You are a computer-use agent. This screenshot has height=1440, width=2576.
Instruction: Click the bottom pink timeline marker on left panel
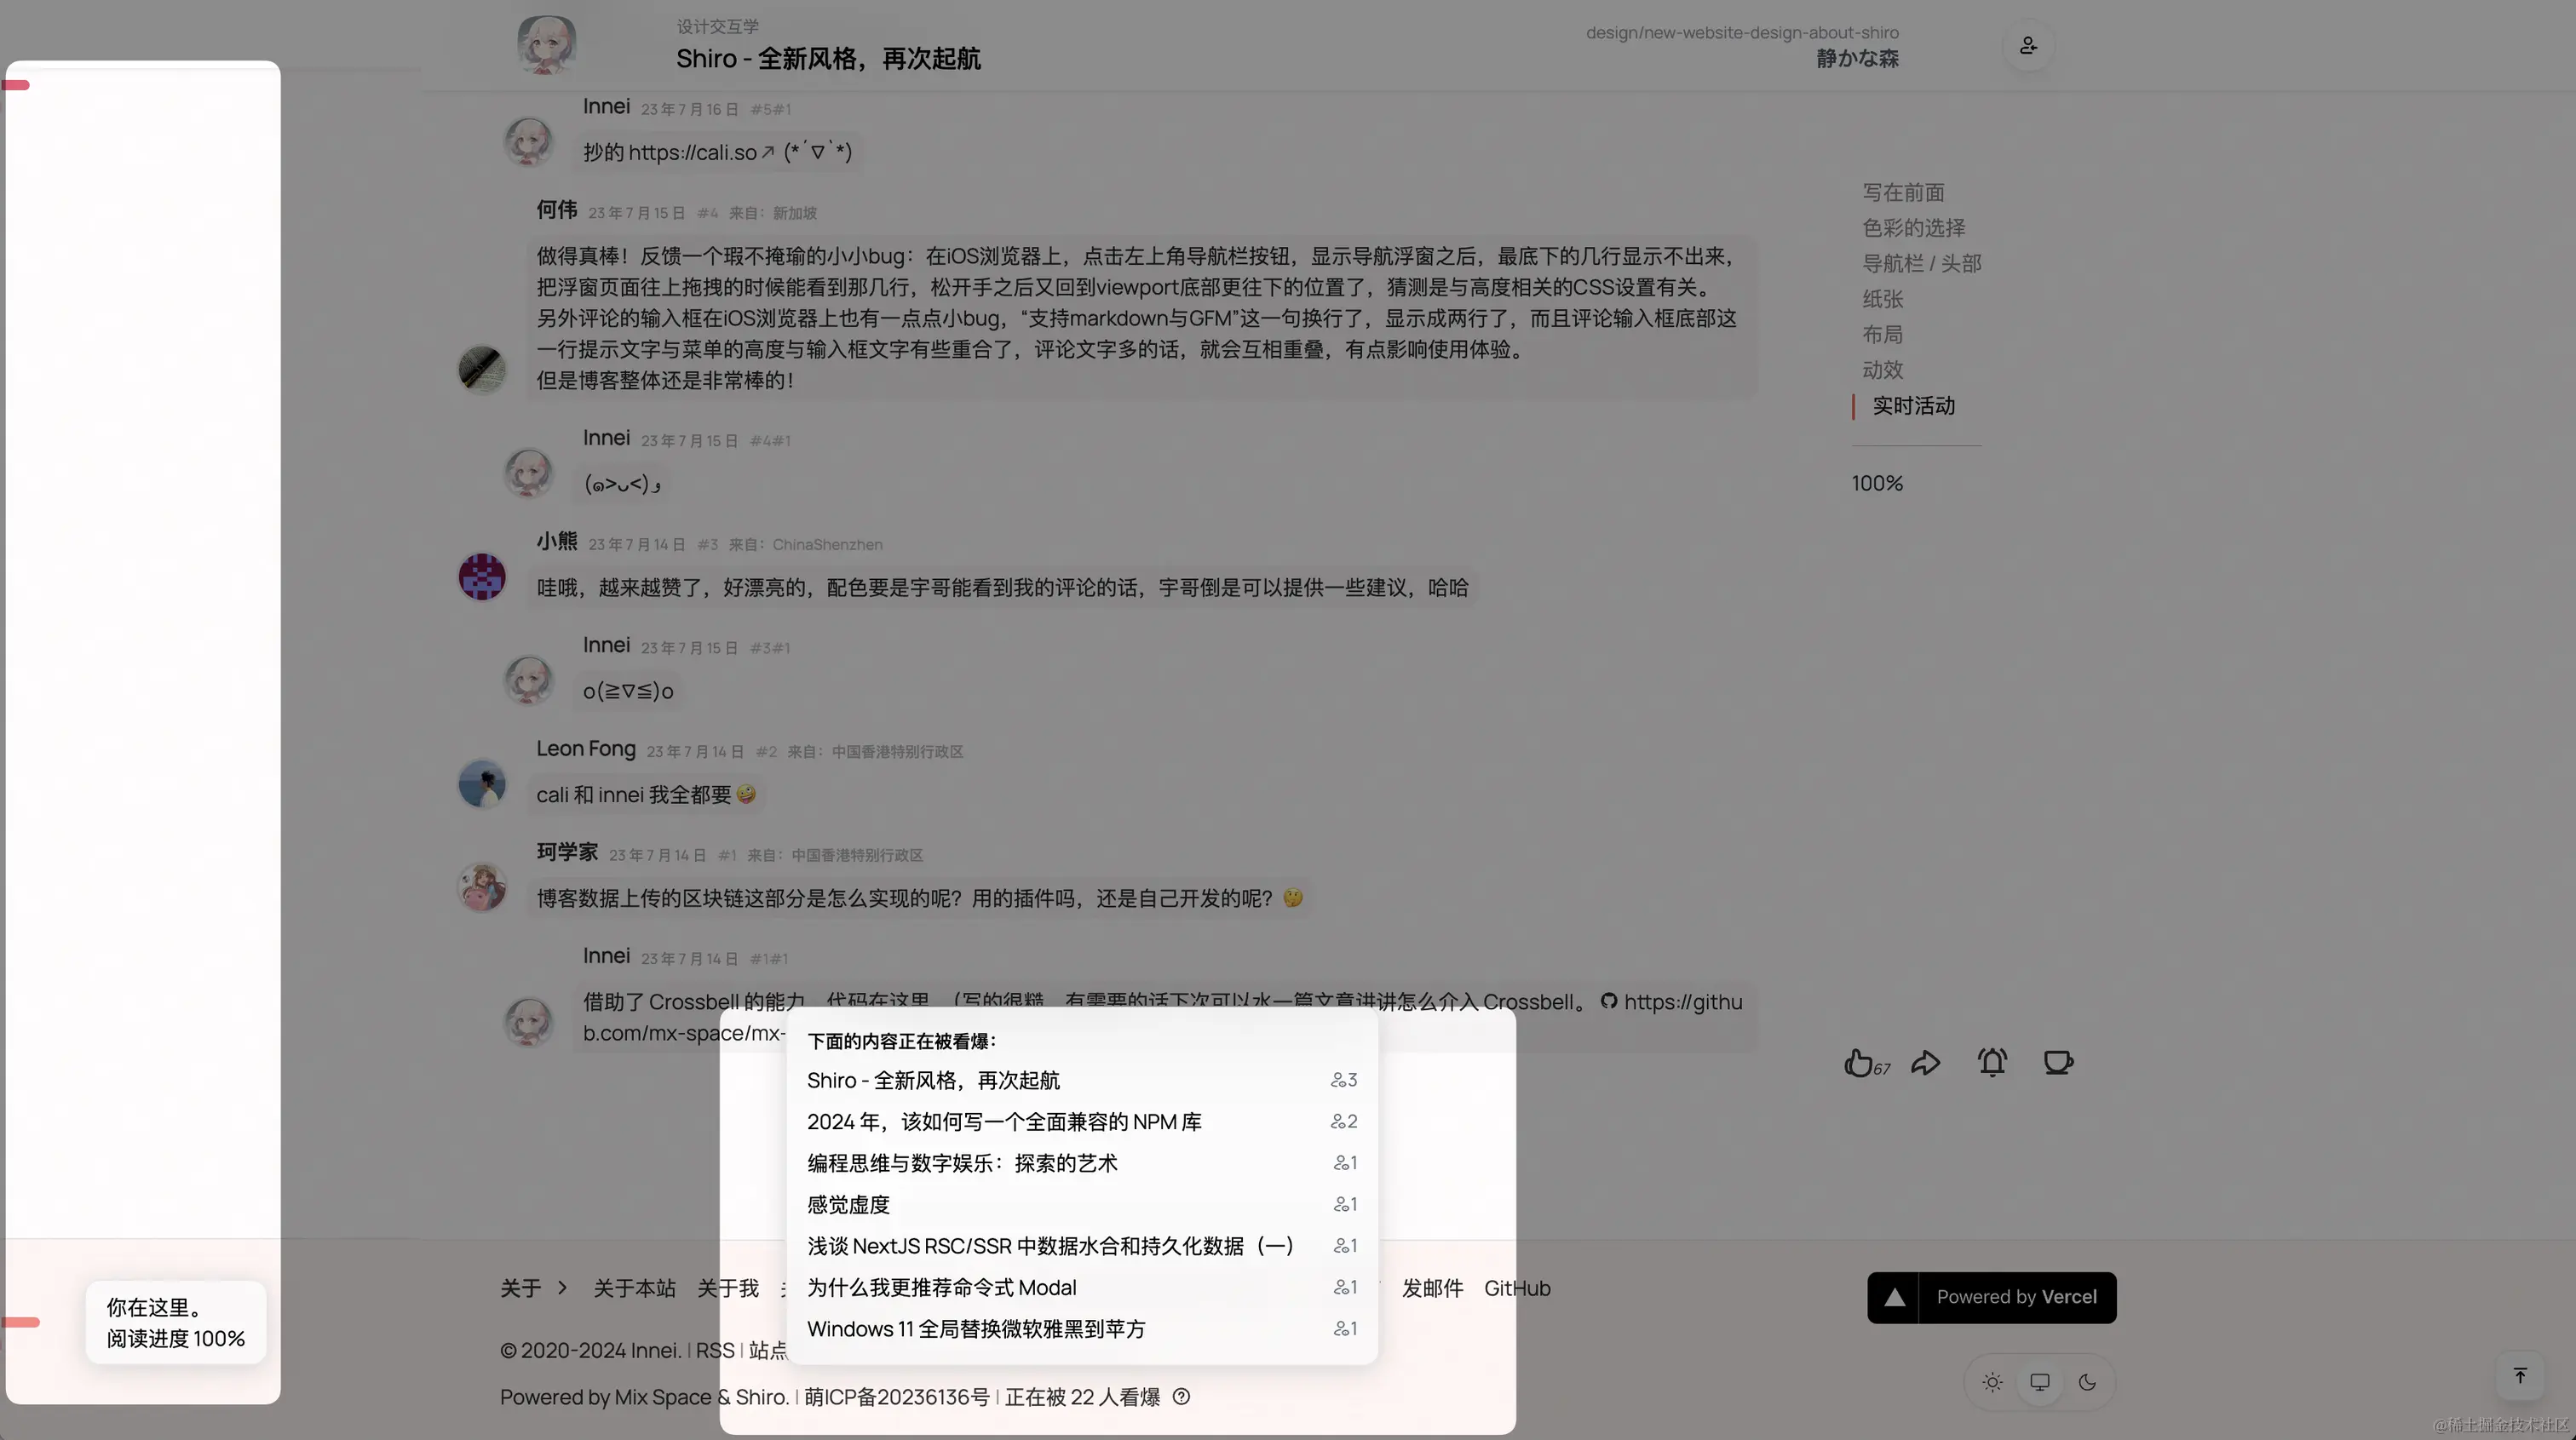click(21, 1322)
